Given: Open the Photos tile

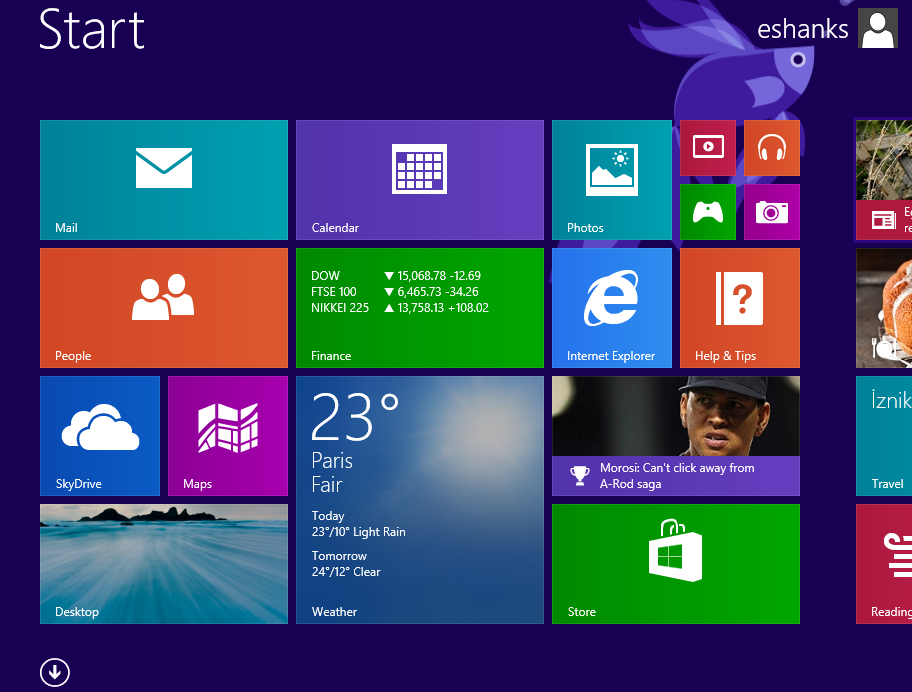Looking at the screenshot, I should [611, 180].
